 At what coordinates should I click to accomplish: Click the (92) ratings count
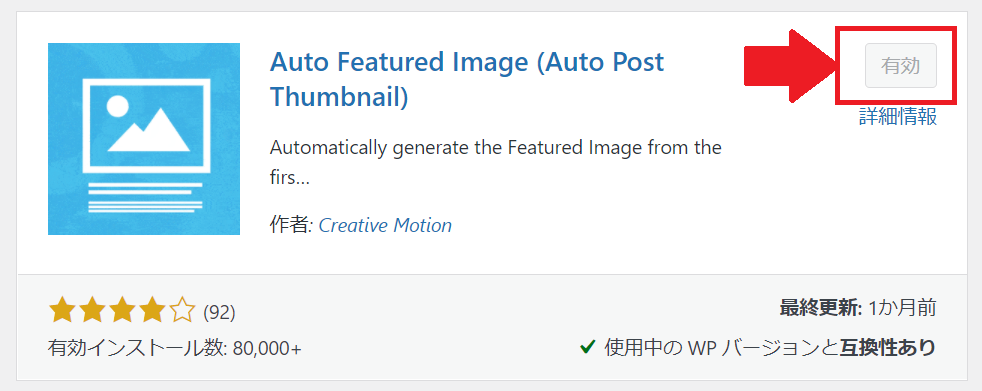click(219, 312)
